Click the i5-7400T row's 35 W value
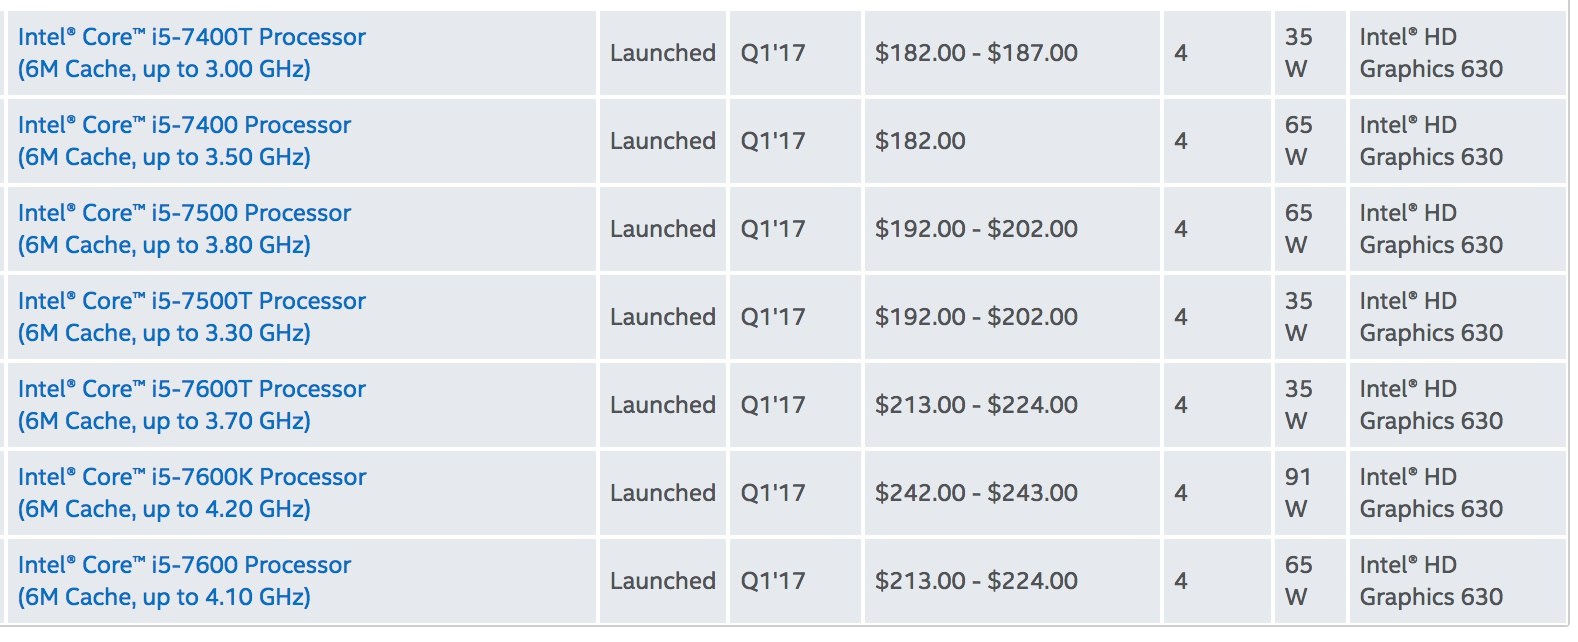This screenshot has width=1578, height=642. [x=1297, y=53]
